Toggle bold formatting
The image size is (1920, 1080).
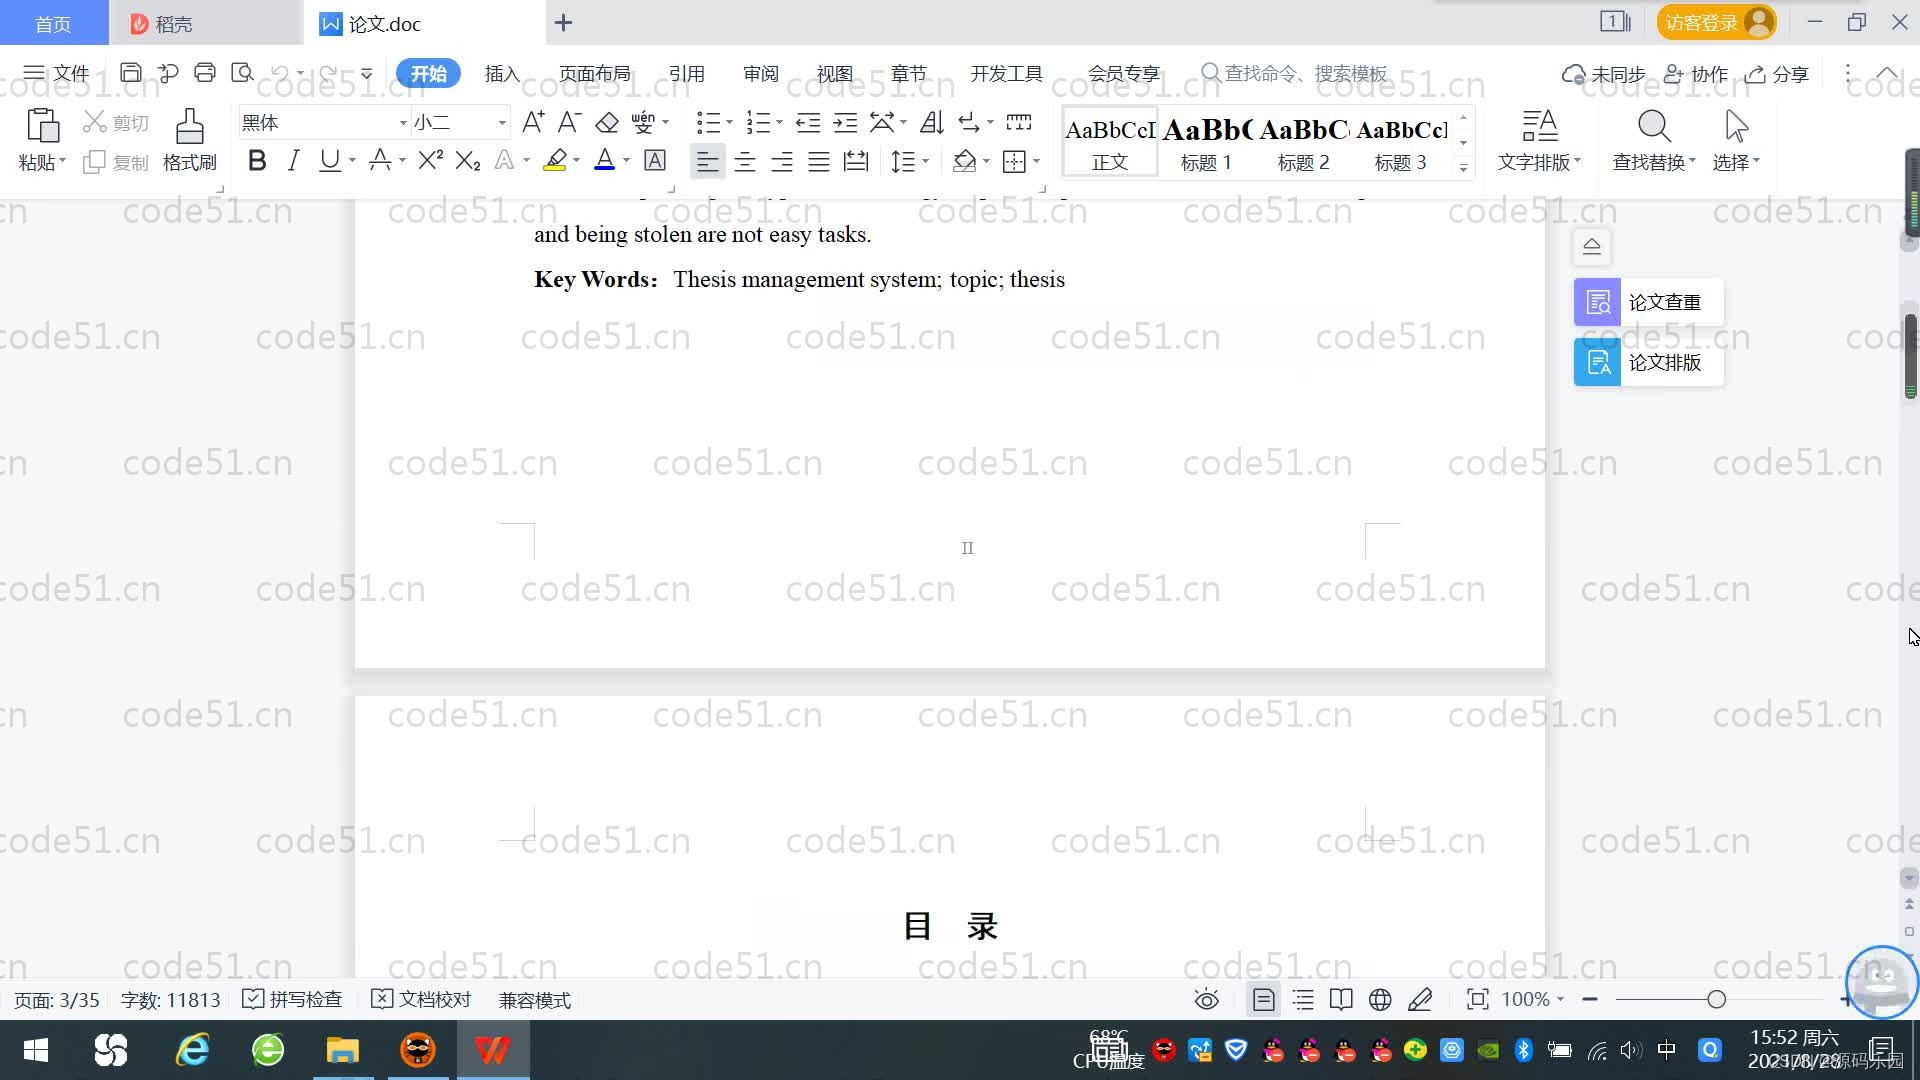(x=256, y=160)
